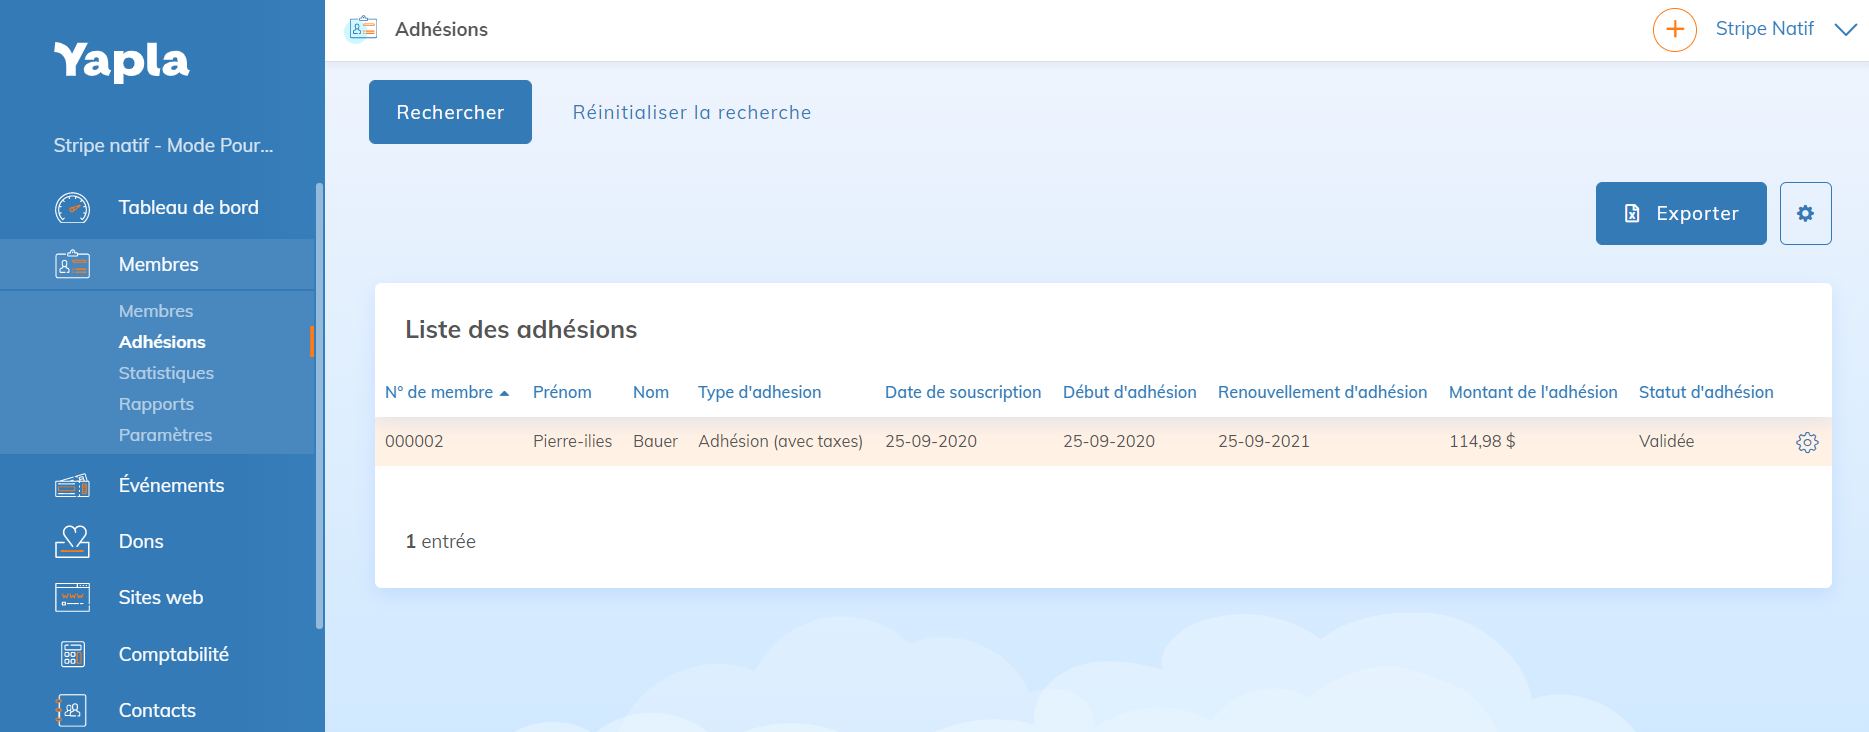1869x732 pixels.
Task: Click the Validée status cell
Action: [1666, 441]
